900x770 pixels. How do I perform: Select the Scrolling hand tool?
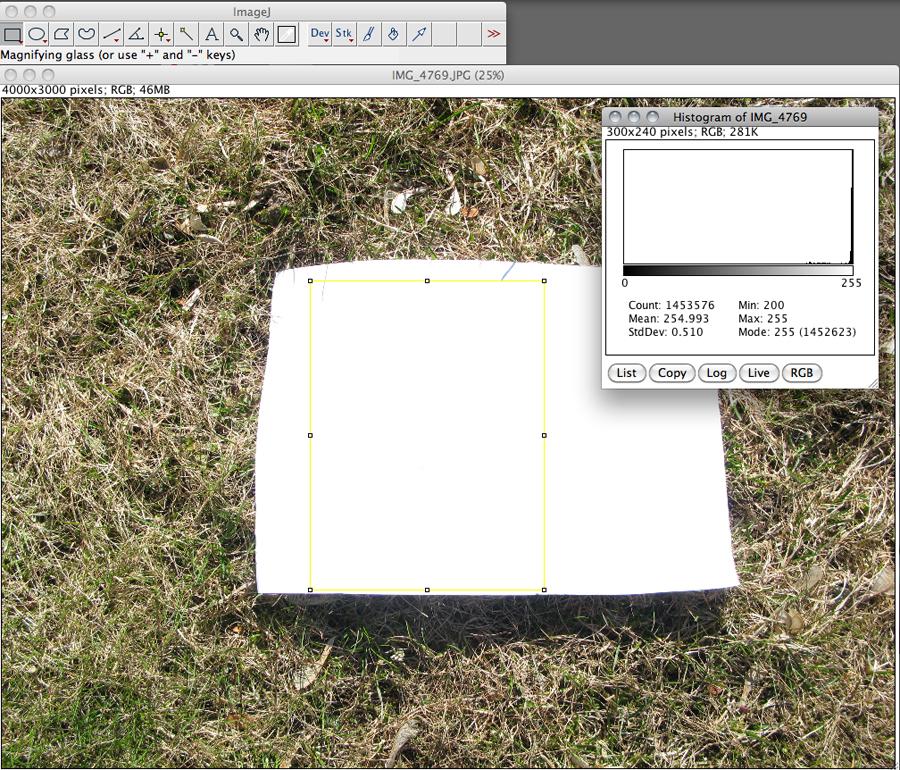click(261, 34)
